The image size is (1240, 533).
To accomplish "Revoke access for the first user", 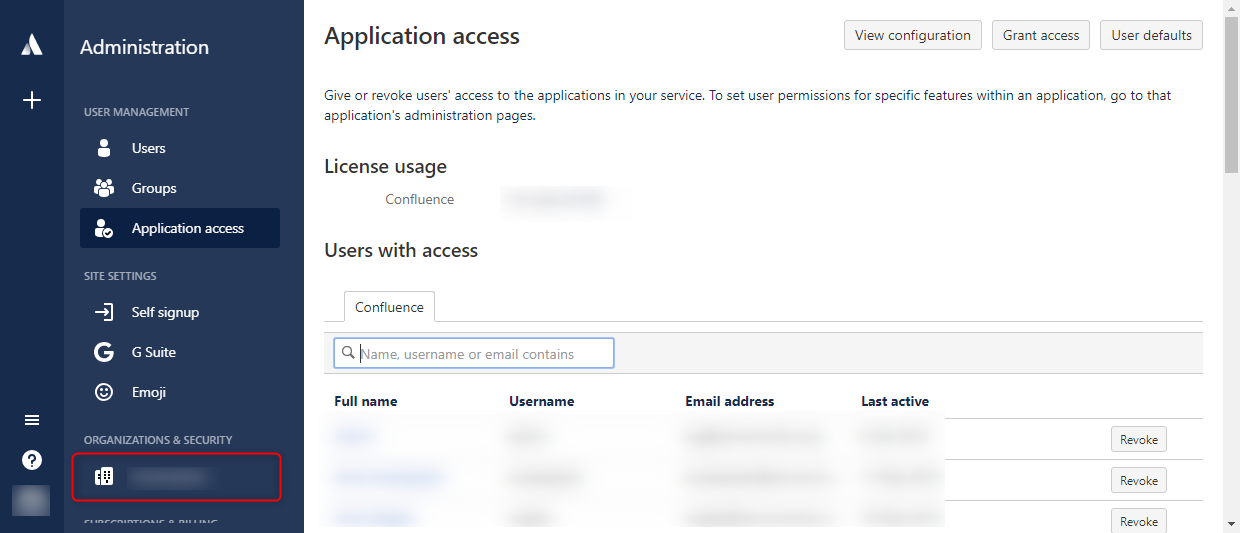I will (1139, 439).
